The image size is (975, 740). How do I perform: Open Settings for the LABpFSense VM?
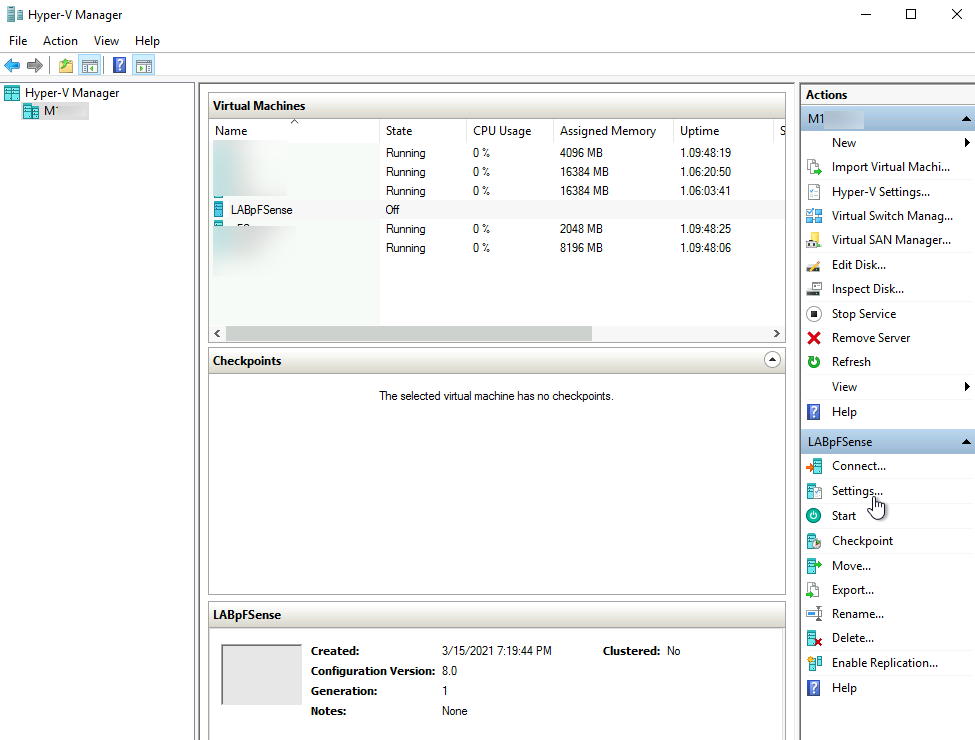857,491
